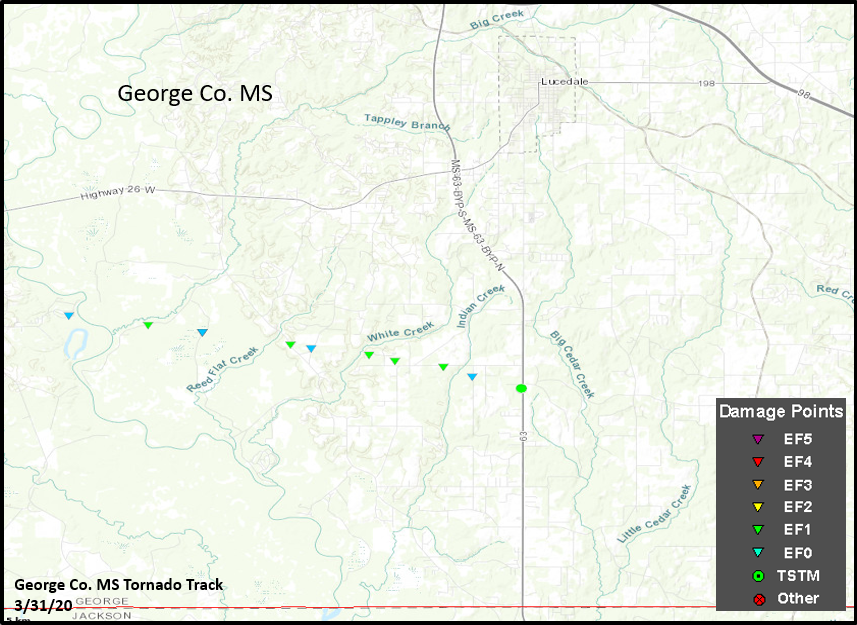Click the Damage Points legend title

[781, 412]
